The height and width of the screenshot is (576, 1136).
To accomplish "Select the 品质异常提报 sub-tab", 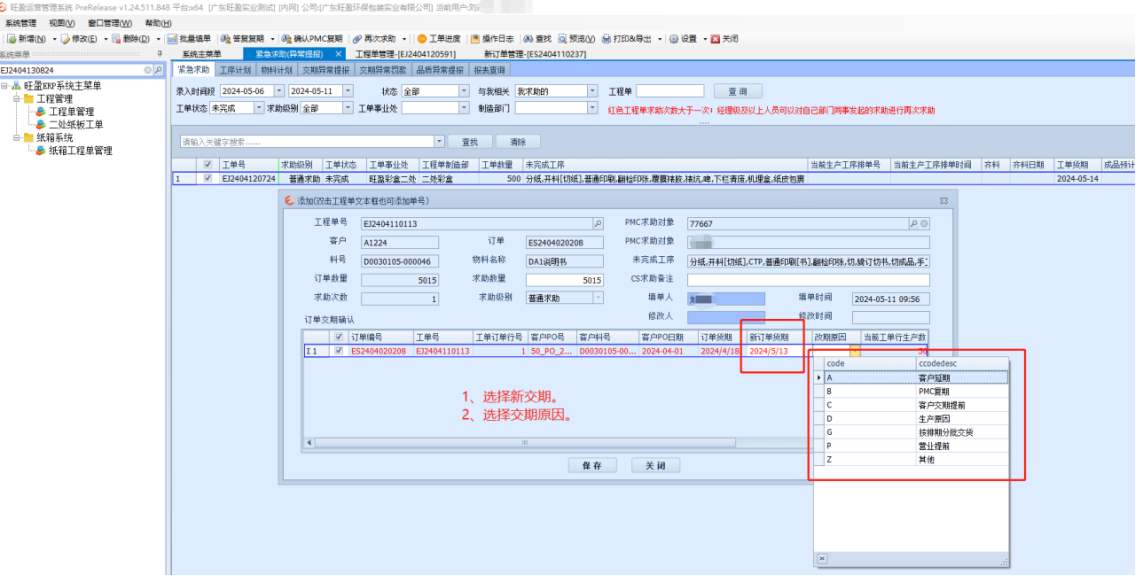I will pyautogui.click(x=439, y=70).
